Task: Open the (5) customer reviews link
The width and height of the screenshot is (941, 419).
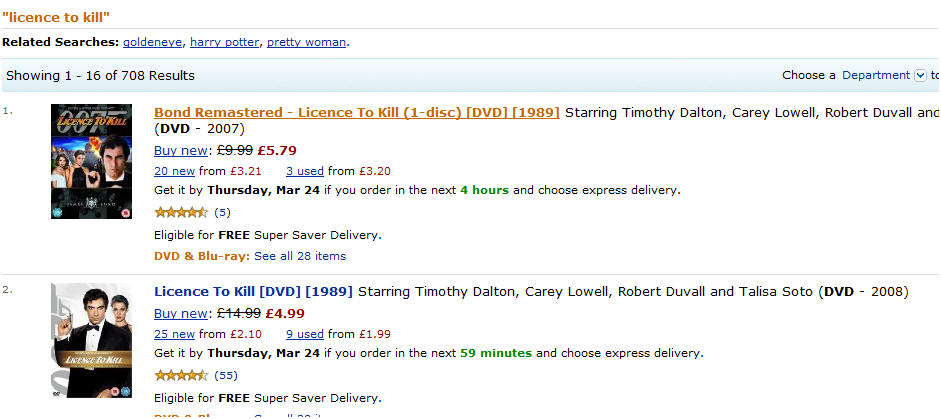Action: (x=222, y=213)
